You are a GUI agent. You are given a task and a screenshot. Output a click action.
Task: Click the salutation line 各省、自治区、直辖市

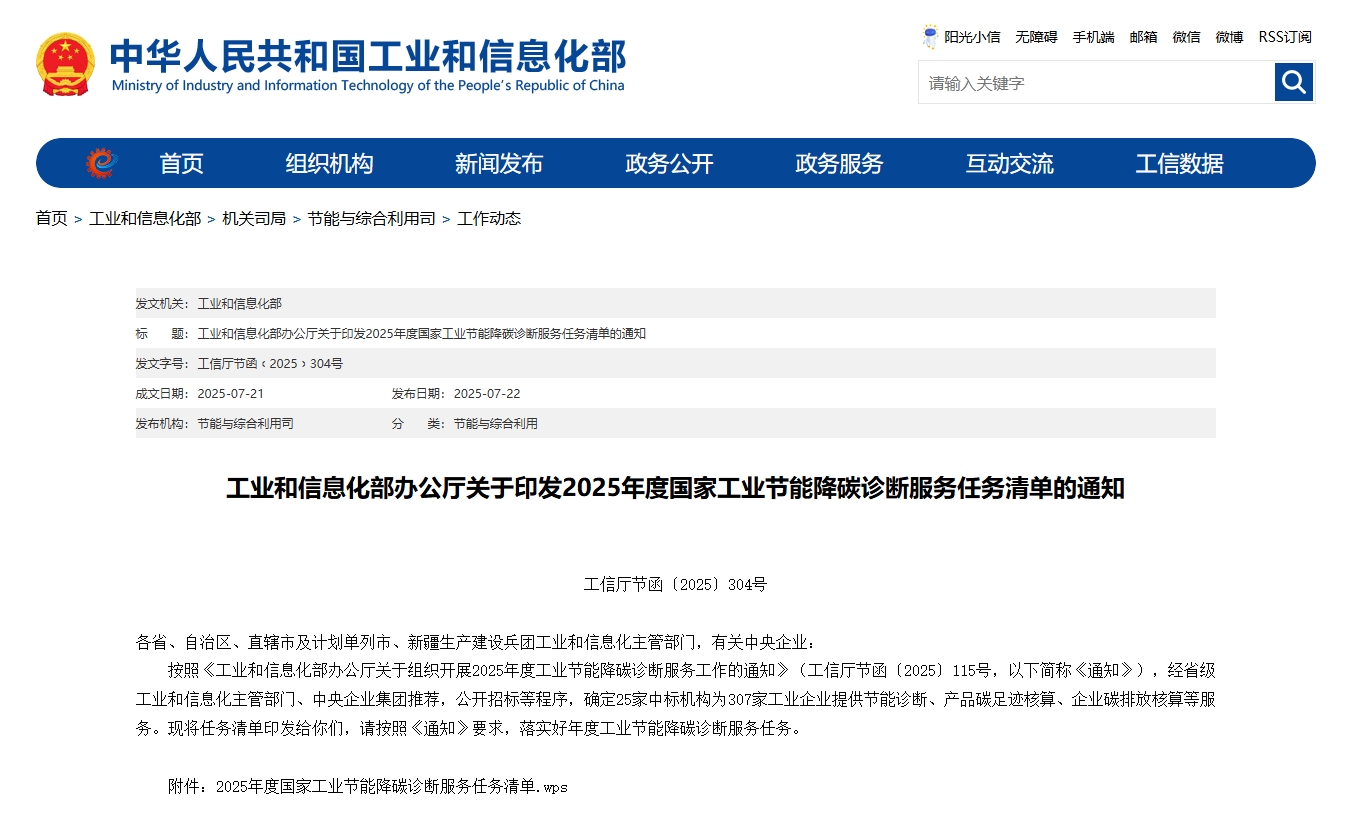pos(476,642)
